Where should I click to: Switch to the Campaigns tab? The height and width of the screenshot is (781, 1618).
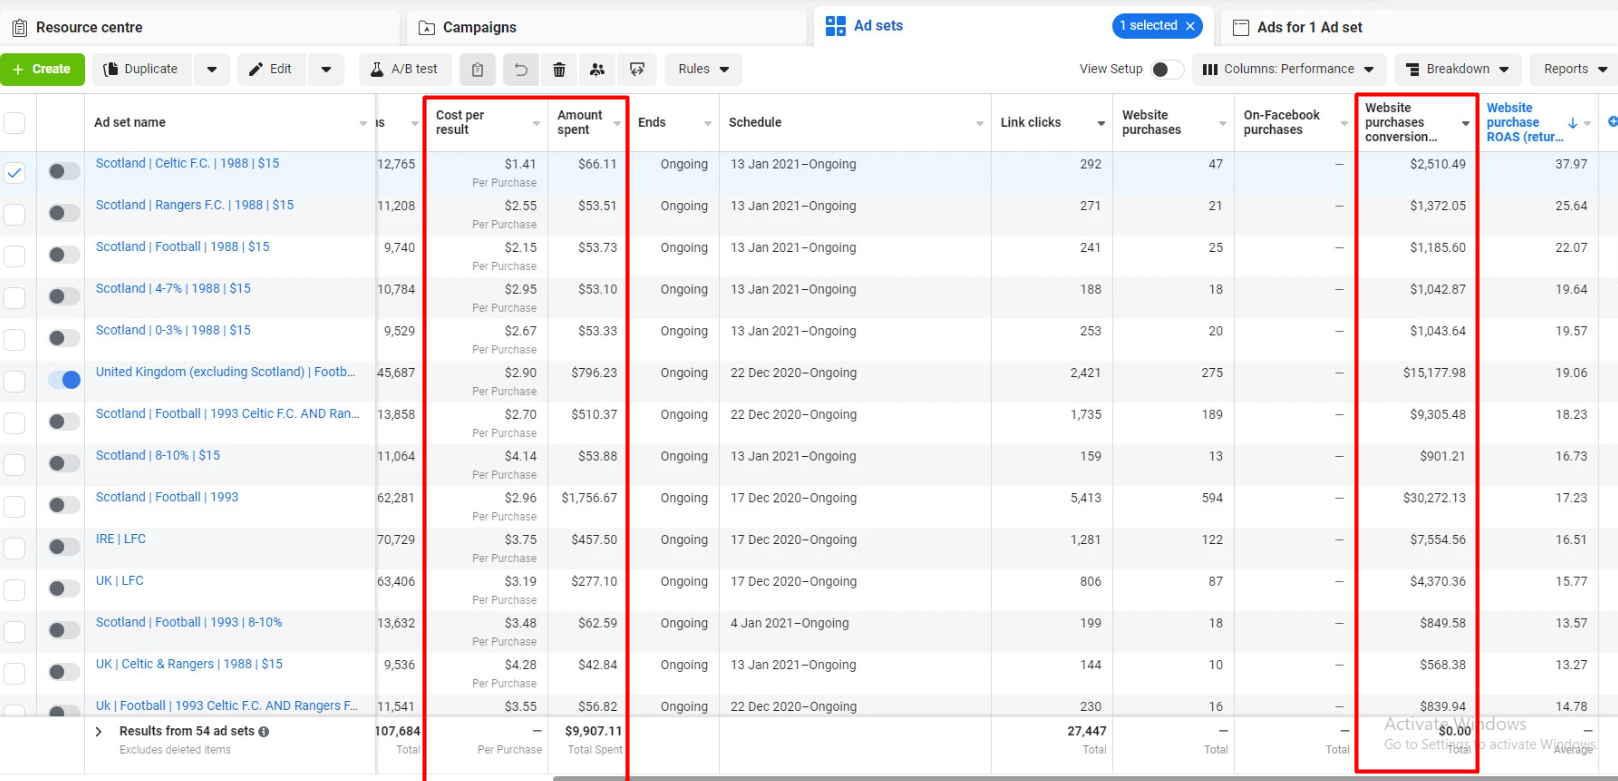pyautogui.click(x=479, y=27)
